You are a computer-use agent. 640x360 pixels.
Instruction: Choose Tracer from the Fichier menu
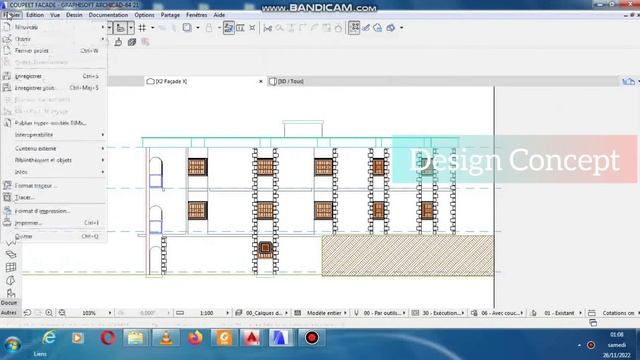tap(54, 197)
